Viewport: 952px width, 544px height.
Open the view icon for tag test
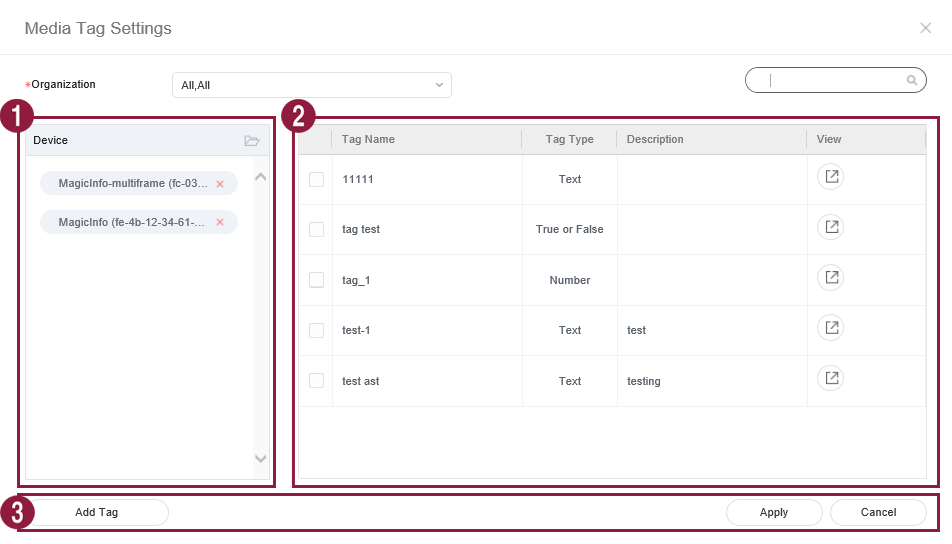pos(830,227)
